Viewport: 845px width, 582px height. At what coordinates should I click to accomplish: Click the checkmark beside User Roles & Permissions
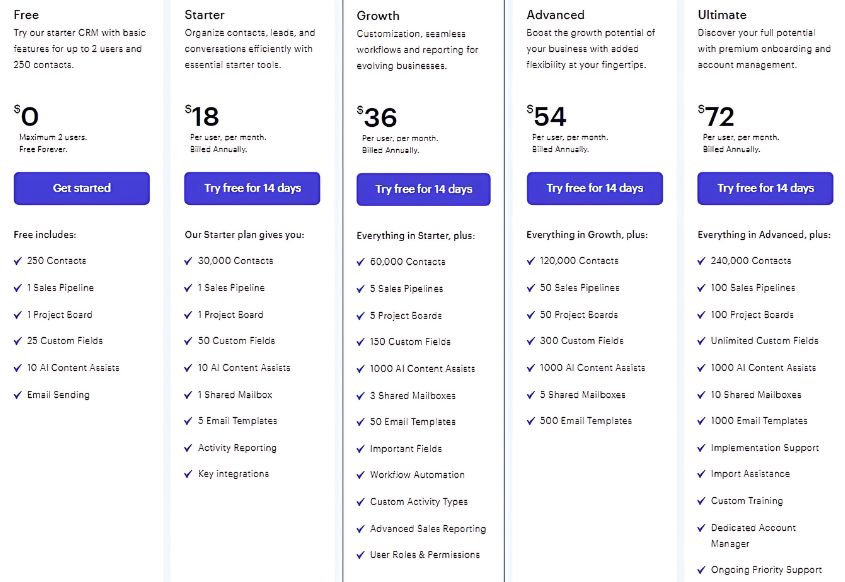(x=361, y=555)
